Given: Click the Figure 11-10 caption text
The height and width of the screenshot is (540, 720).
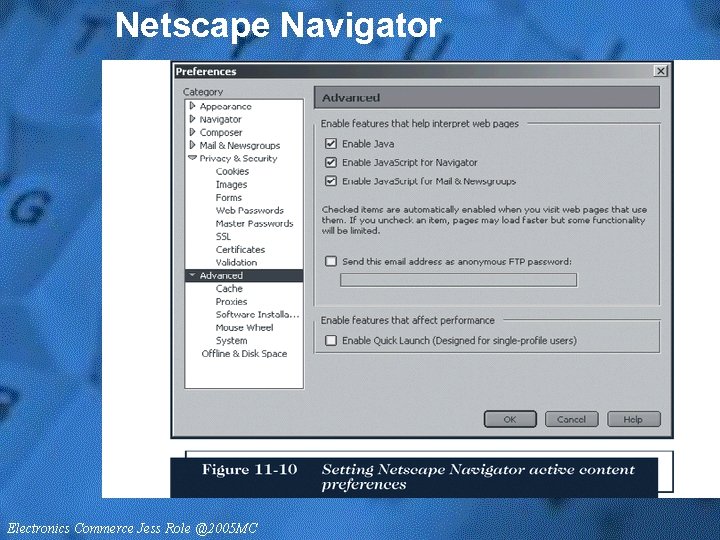Looking at the screenshot, I should coord(249,469).
